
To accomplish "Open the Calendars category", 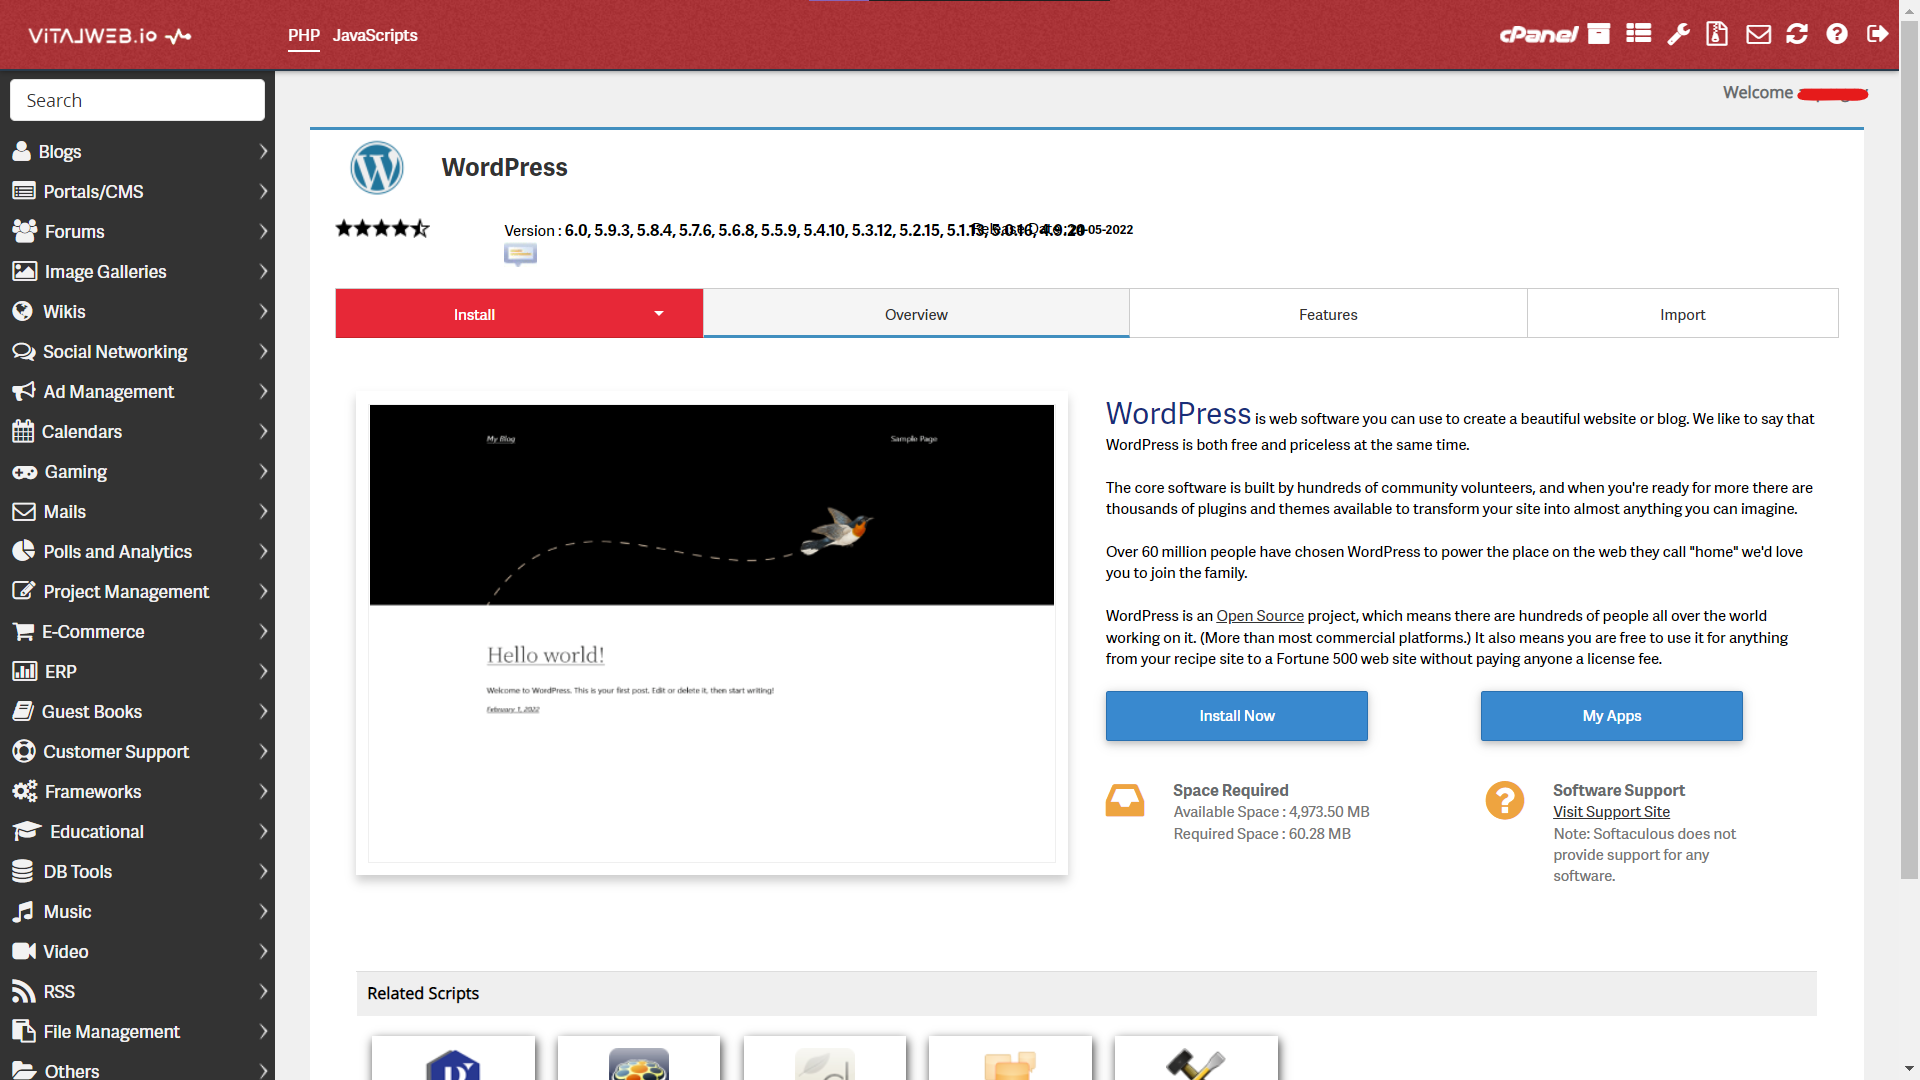I will (x=138, y=432).
